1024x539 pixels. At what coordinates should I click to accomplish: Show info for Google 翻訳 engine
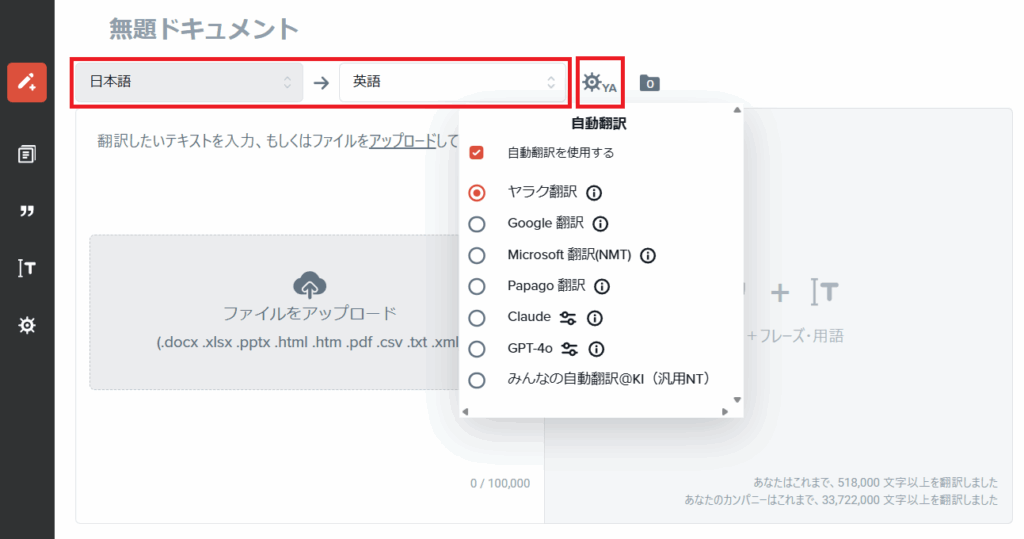click(600, 224)
